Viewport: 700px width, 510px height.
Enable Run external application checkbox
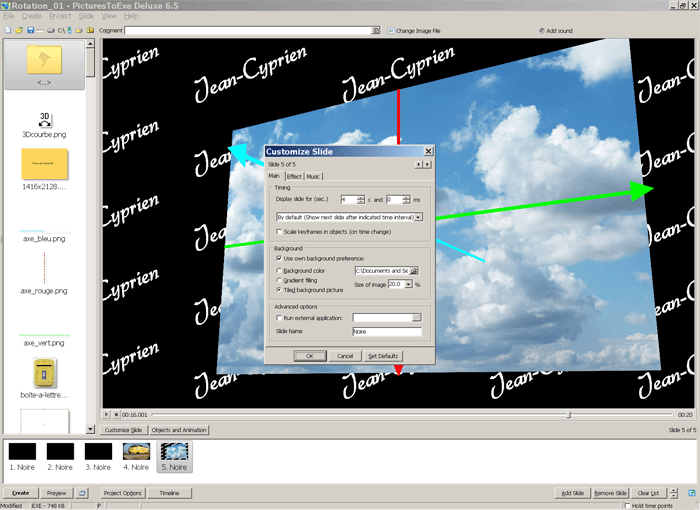coord(279,318)
